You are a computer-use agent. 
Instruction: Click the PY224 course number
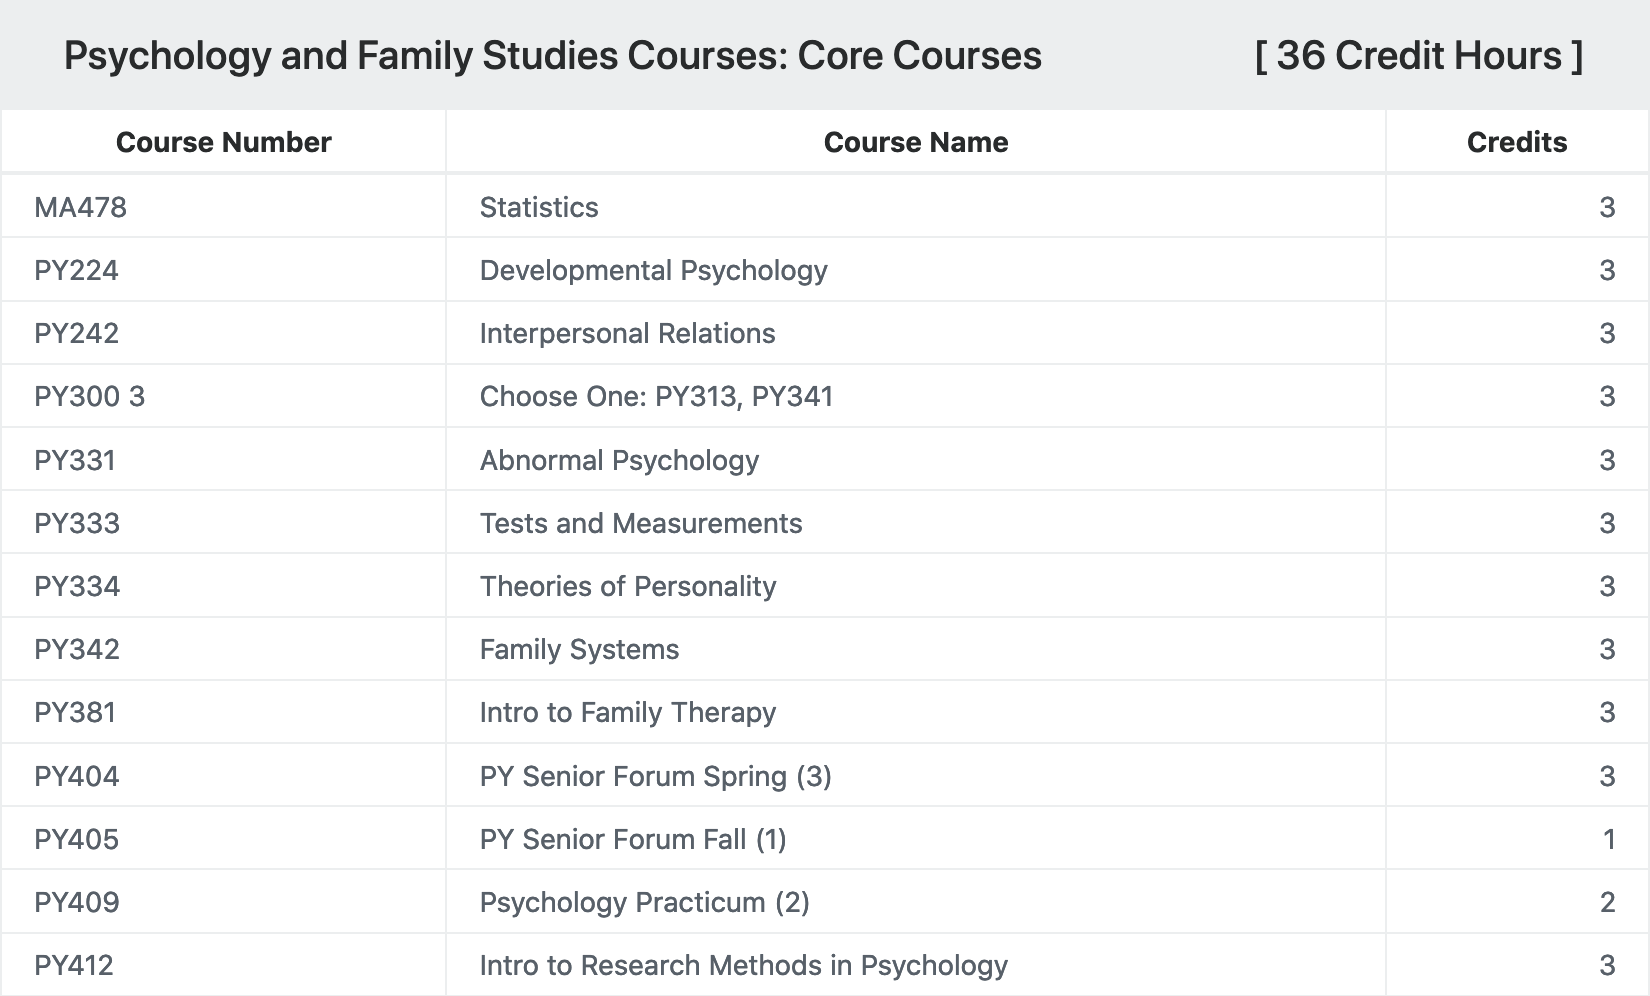(x=76, y=270)
